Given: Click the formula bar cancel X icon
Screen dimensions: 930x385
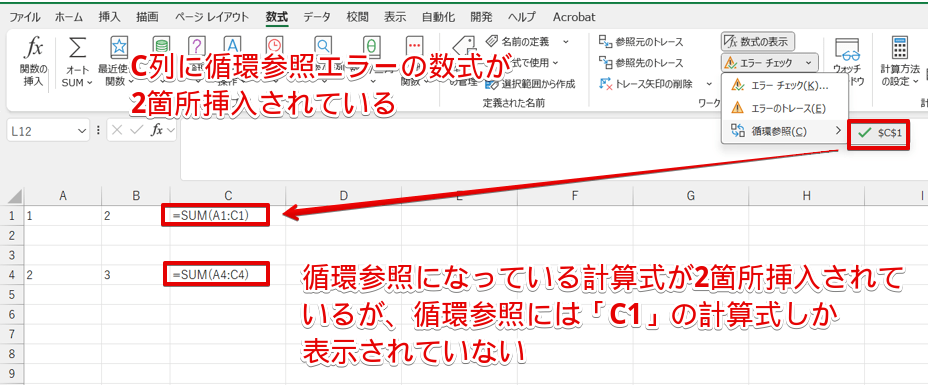Looking at the screenshot, I should pyautogui.click(x=117, y=131).
